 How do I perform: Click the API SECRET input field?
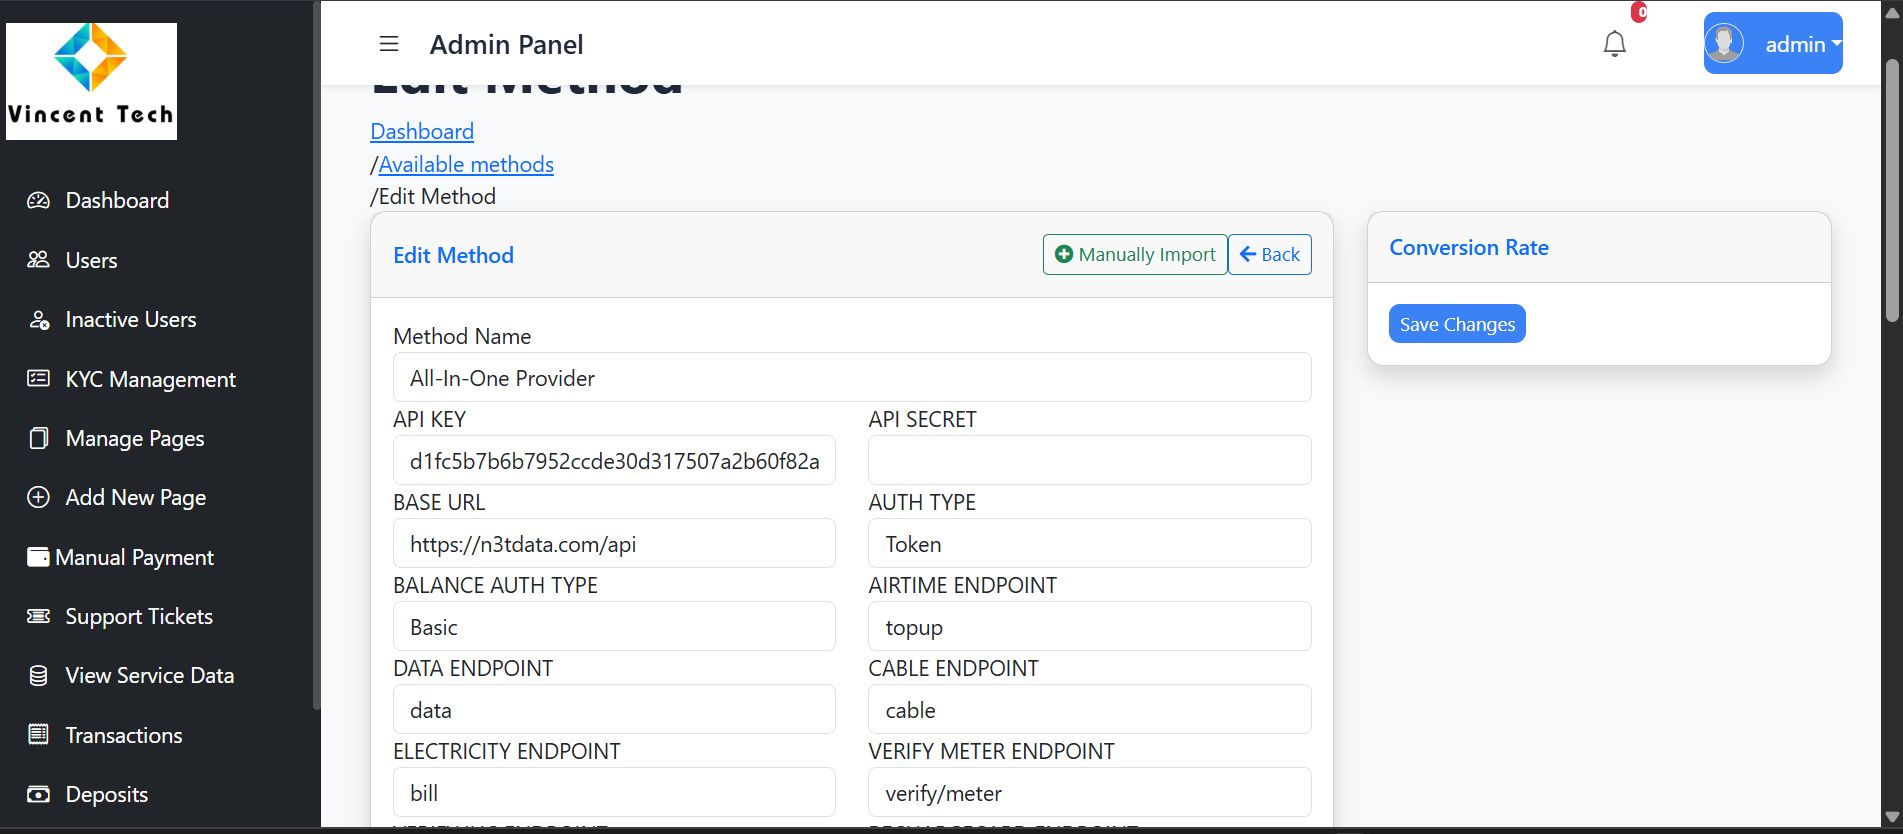click(1089, 461)
